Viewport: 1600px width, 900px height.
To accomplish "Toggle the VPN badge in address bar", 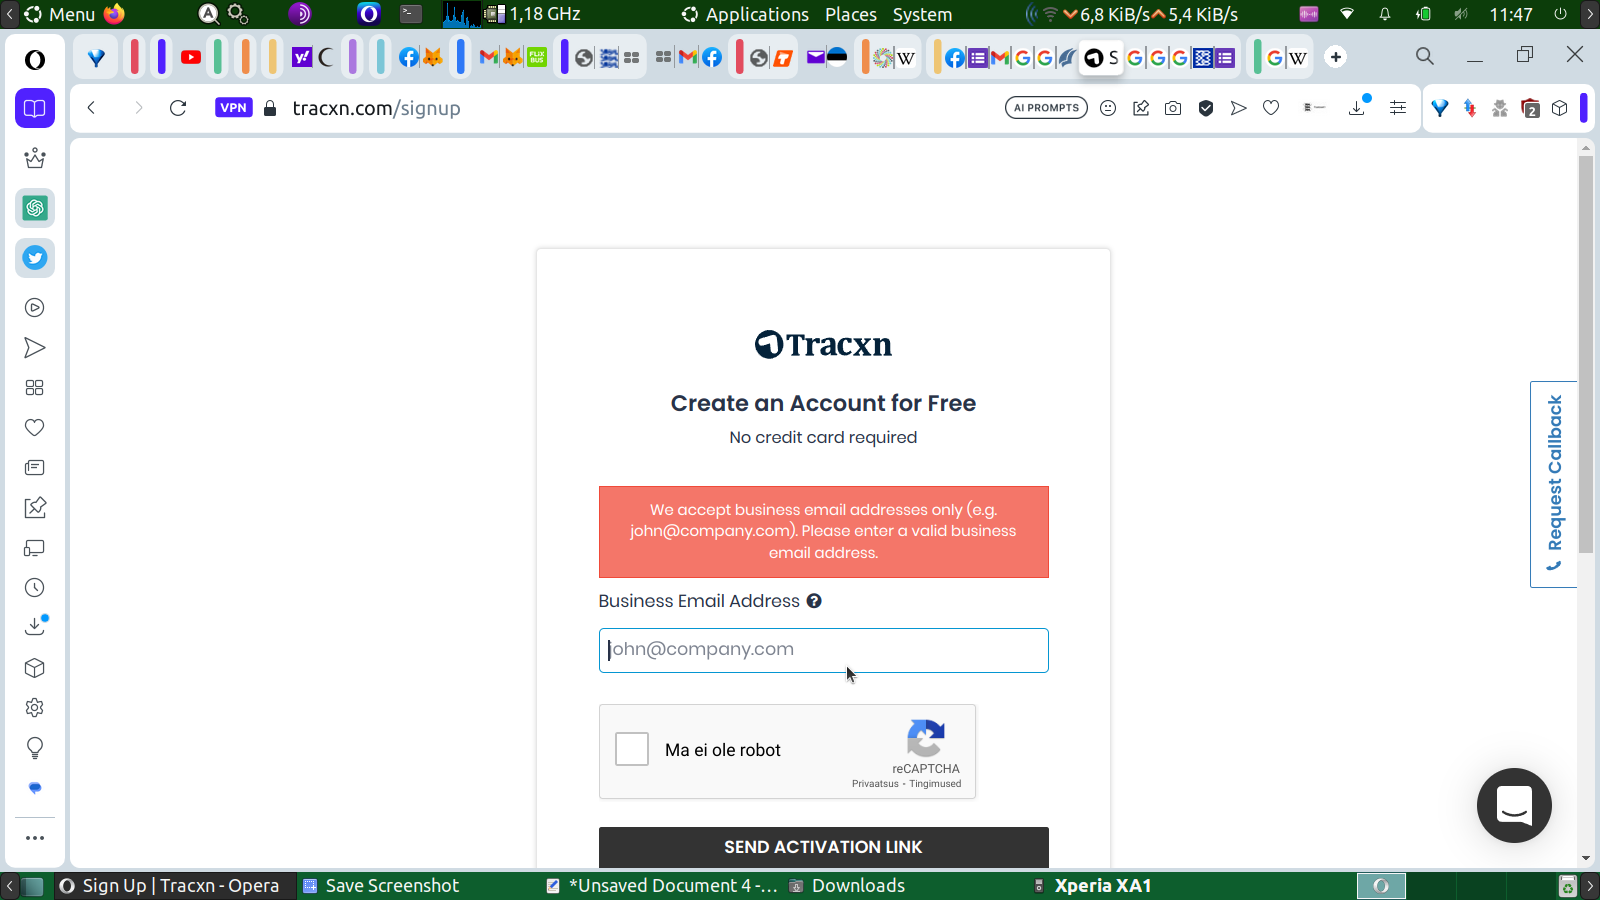I will click(233, 108).
